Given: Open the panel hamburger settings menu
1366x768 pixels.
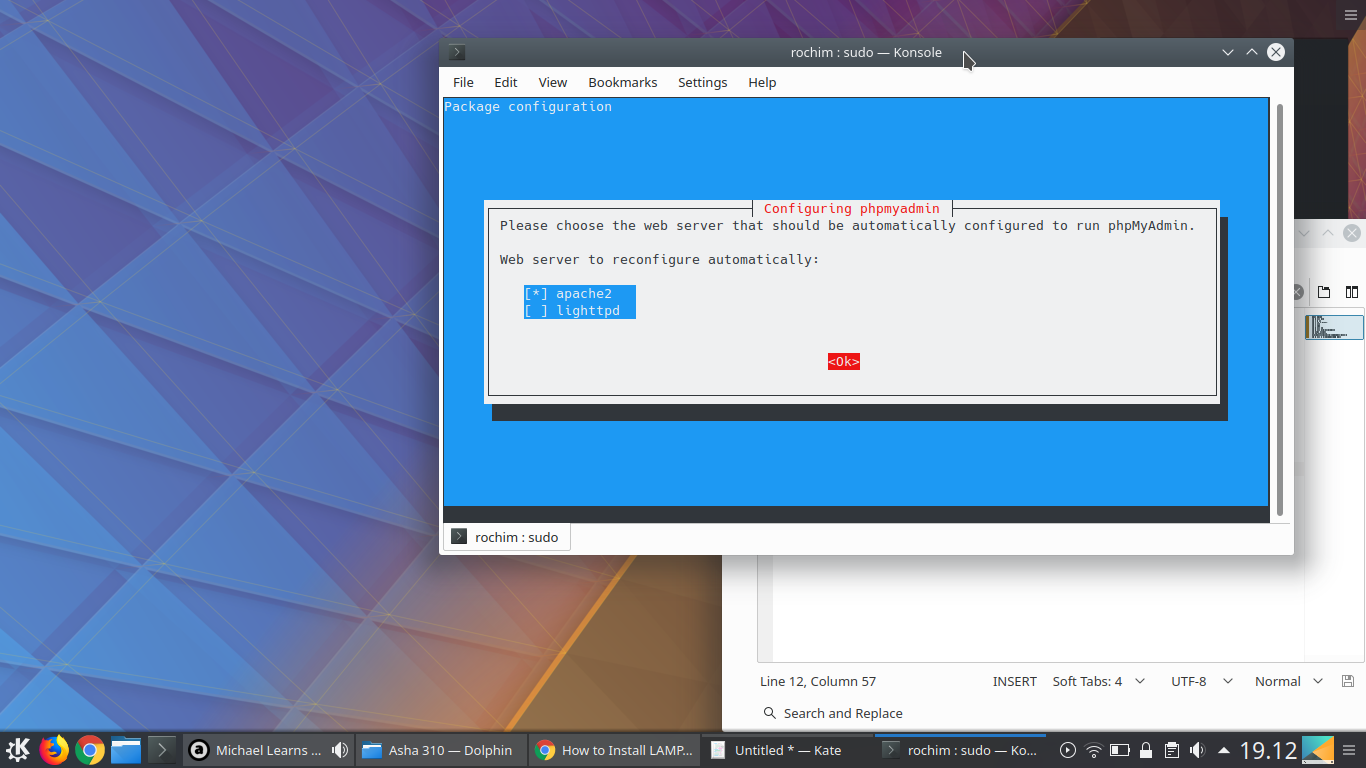Looking at the screenshot, I should (1351, 750).
